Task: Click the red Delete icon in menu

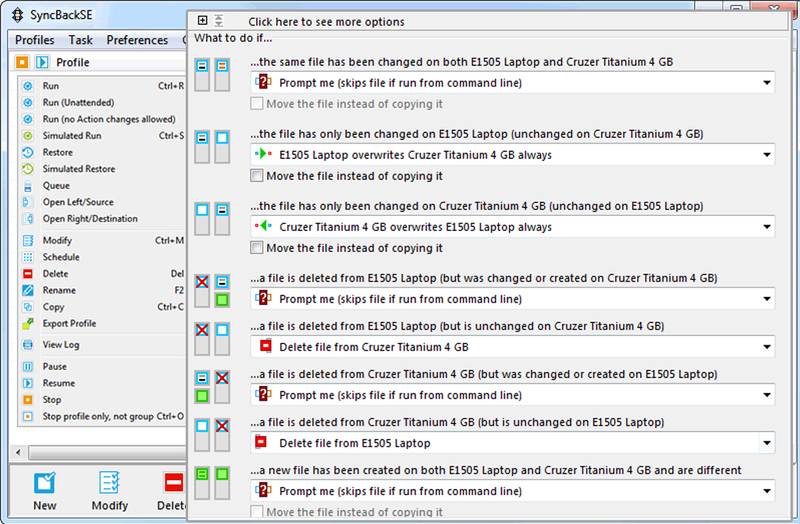Action: click(28, 274)
